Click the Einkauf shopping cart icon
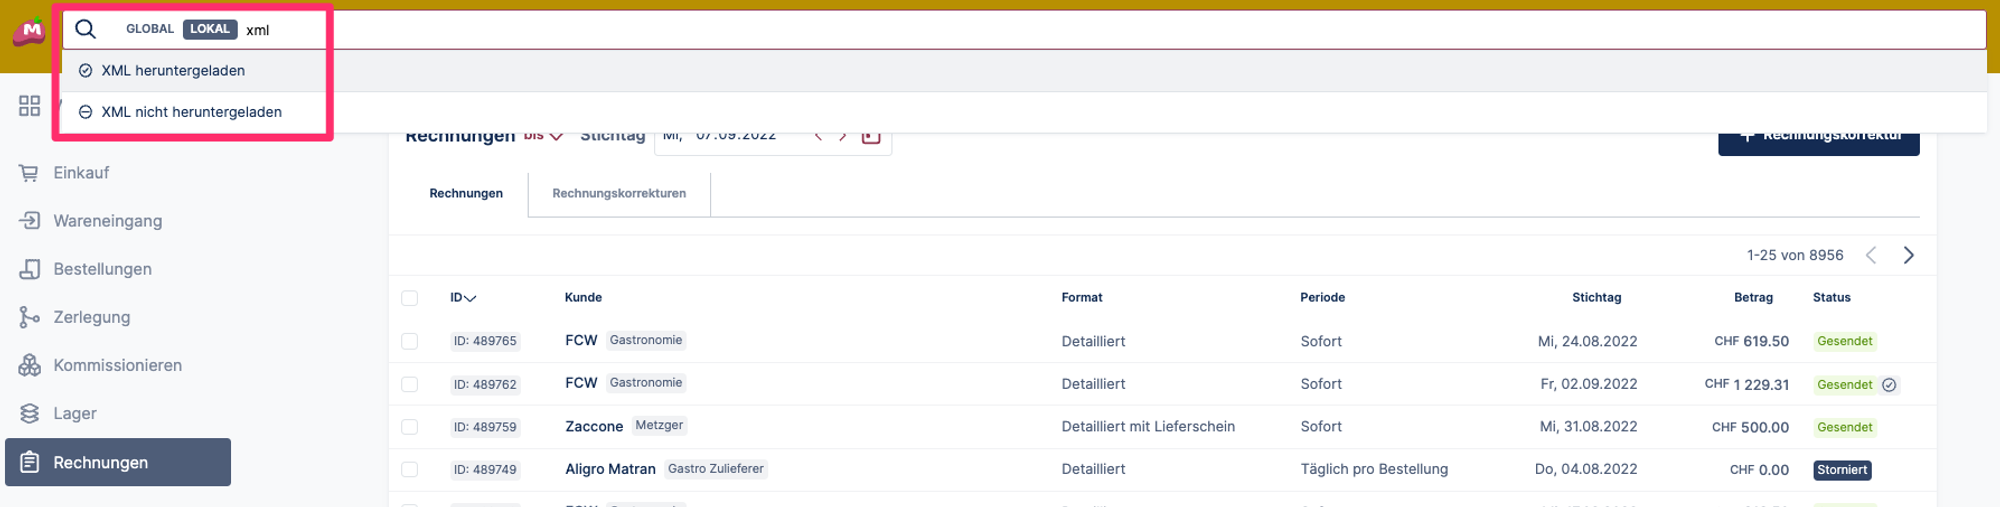This screenshot has width=2000, height=507. click(29, 173)
